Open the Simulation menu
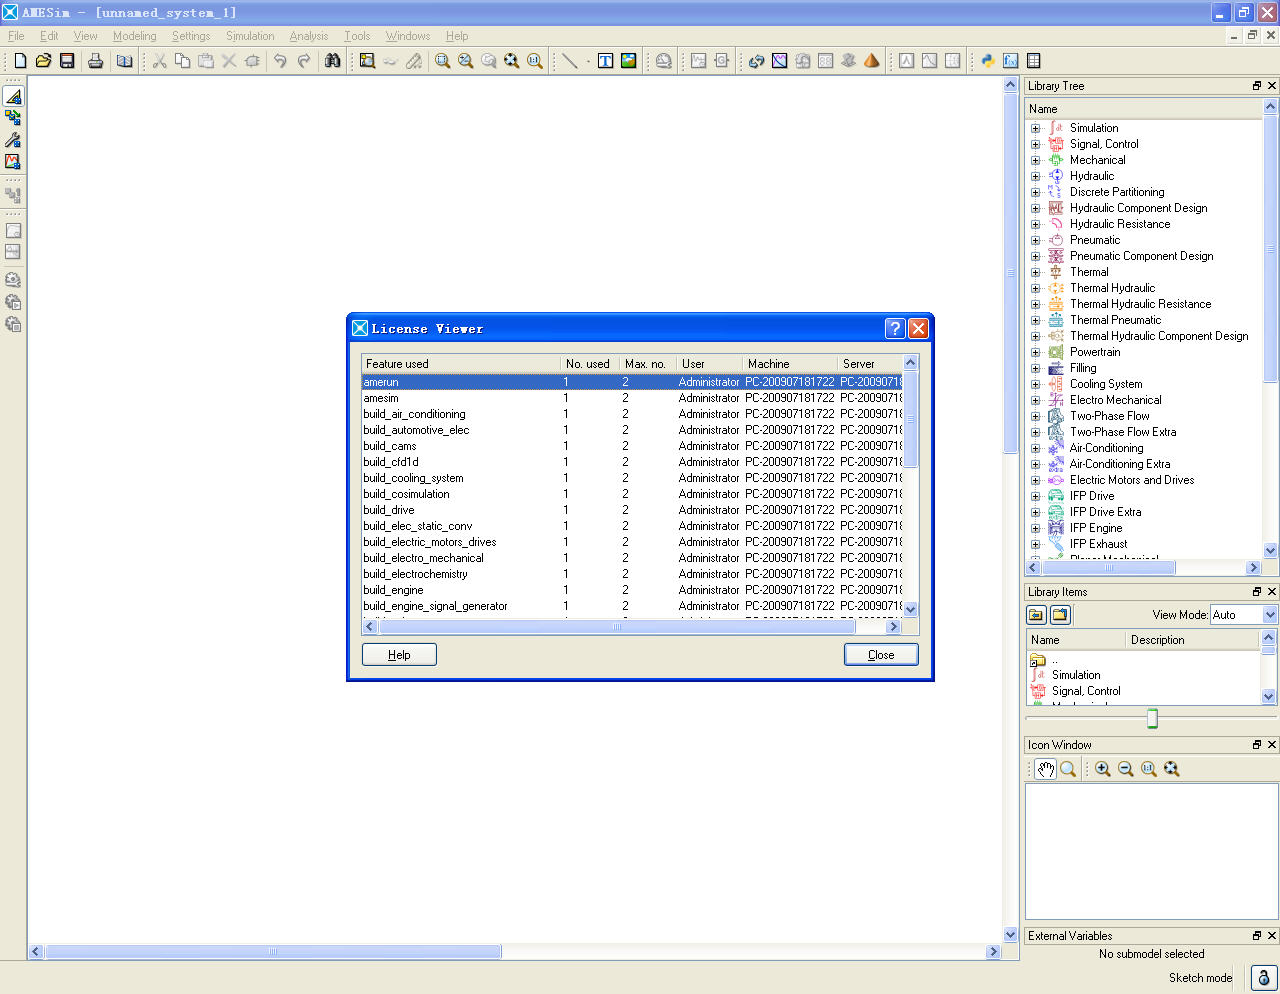Image resolution: width=1280 pixels, height=994 pixels. tap(250, 36)
